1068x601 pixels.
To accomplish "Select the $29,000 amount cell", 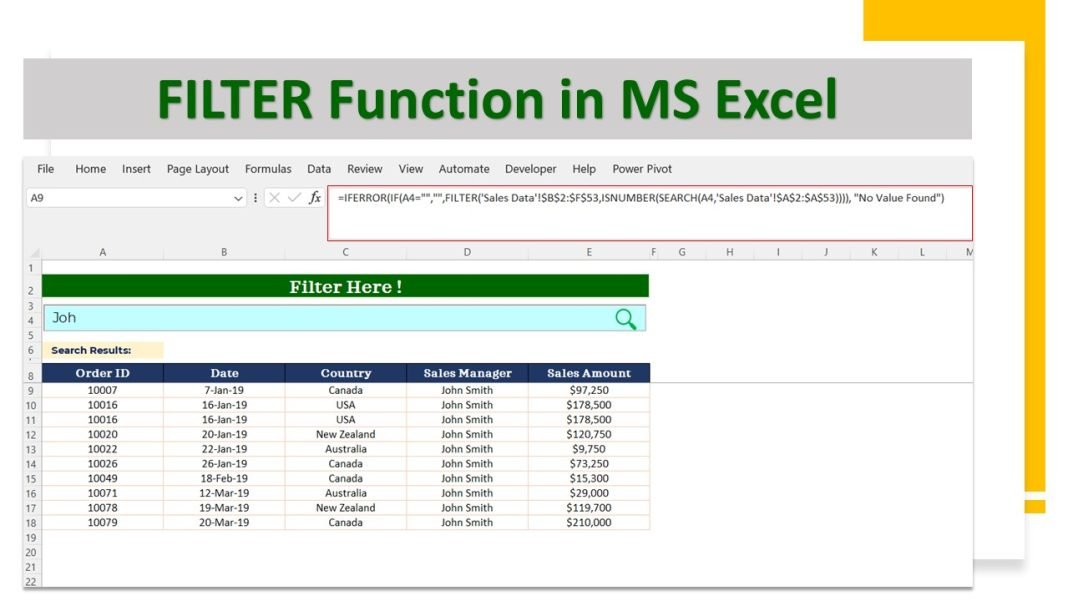I will click(589, 493).
